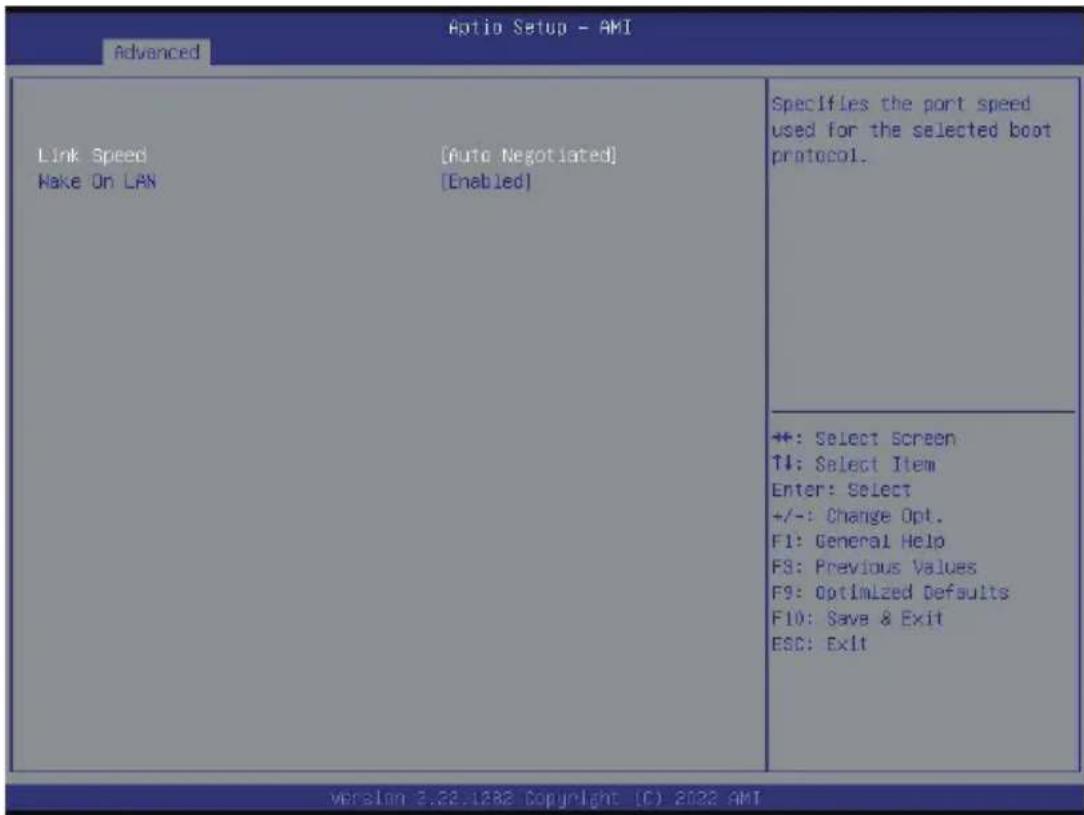This screenshot has height=815, width=1084.
Task: Click the Aptio Setup - AMI title
Action: (540, 28)
